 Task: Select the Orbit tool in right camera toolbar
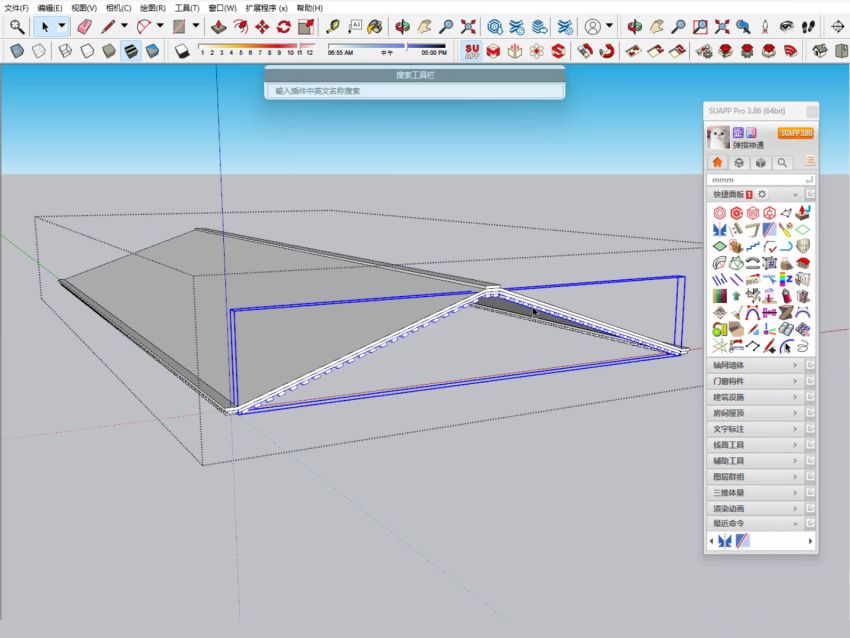635,27
